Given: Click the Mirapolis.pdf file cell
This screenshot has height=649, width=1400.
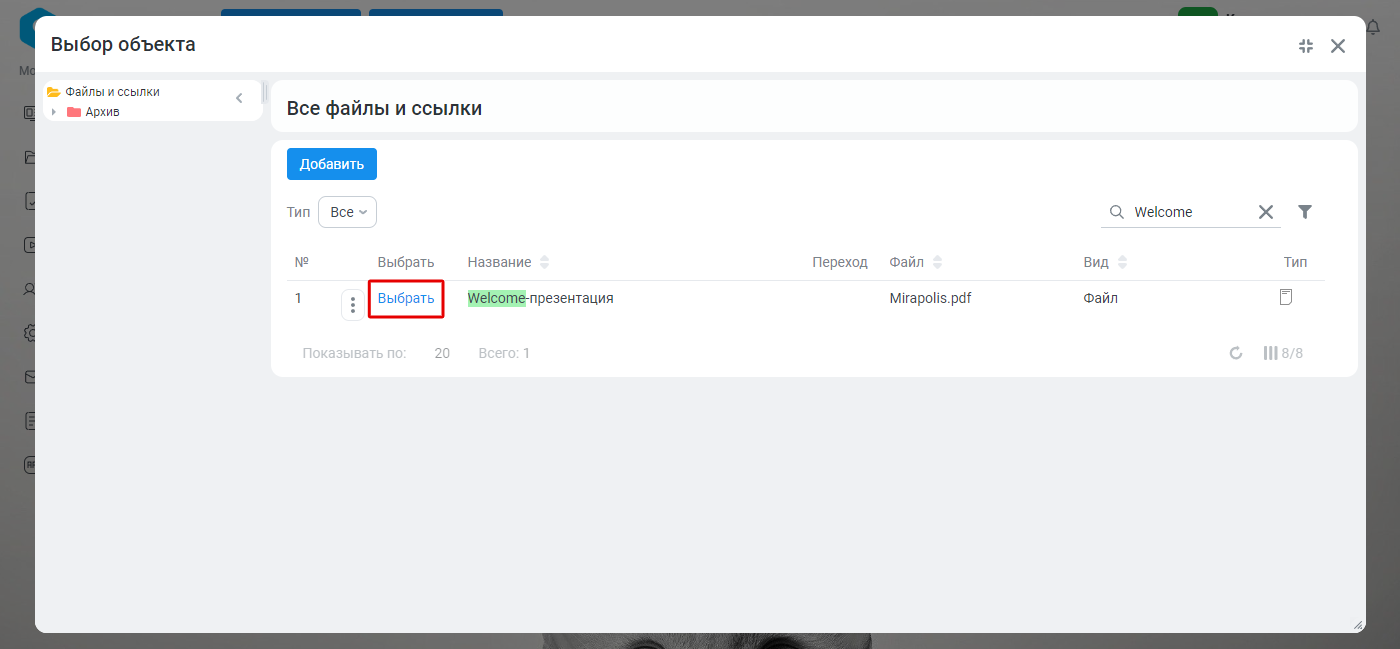Looking at the screenshot, I should click(931, 298).
